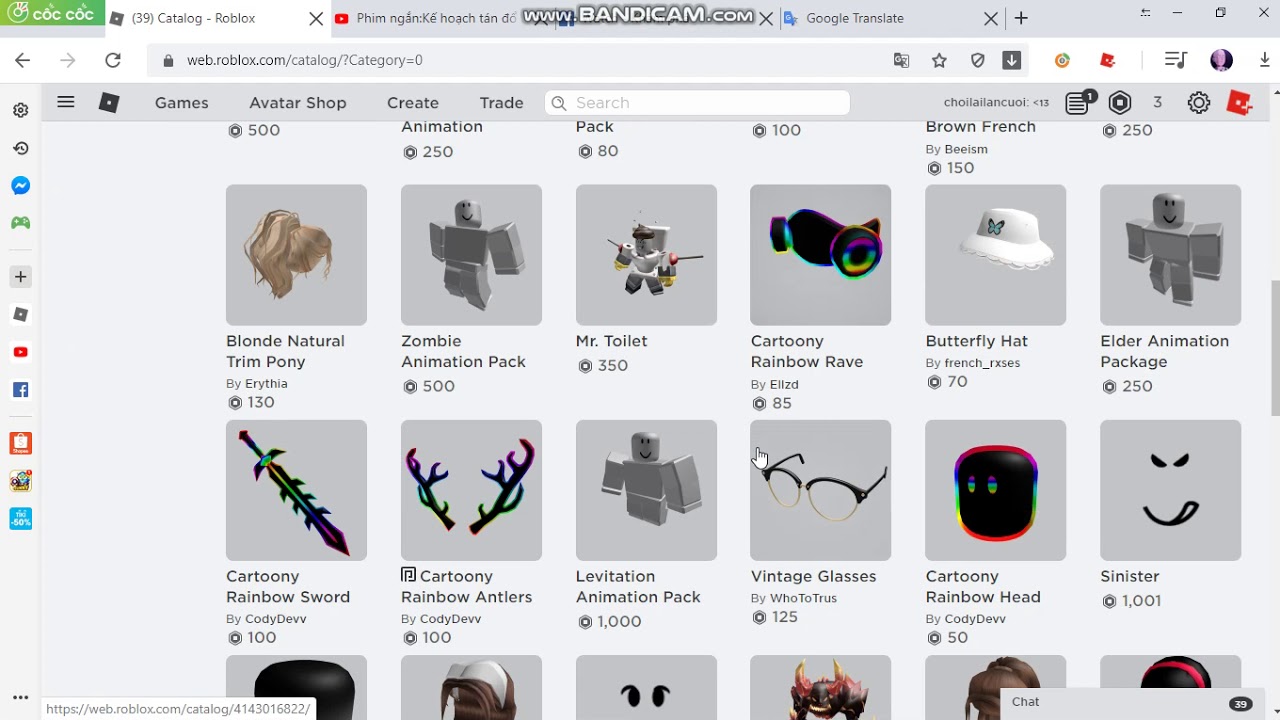Click the translate page icon
Screen dimensions: 1280x720
901,60
